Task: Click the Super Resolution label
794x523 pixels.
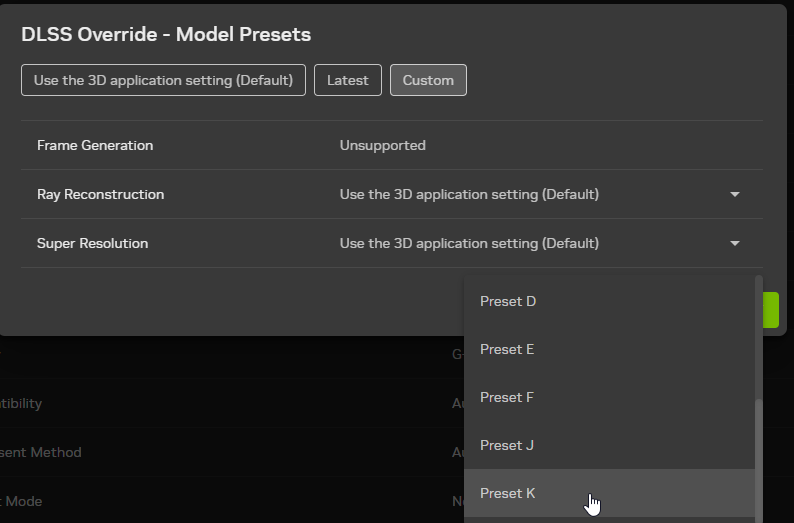Action: [x=93, y=244]
